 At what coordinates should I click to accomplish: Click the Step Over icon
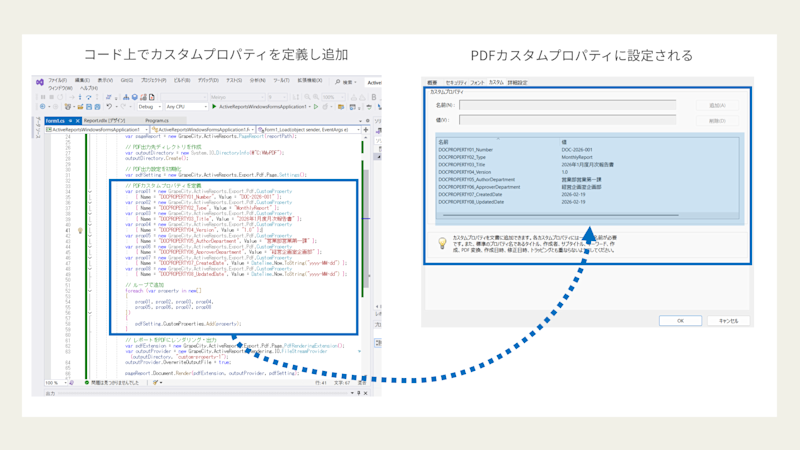click(89, 97)
